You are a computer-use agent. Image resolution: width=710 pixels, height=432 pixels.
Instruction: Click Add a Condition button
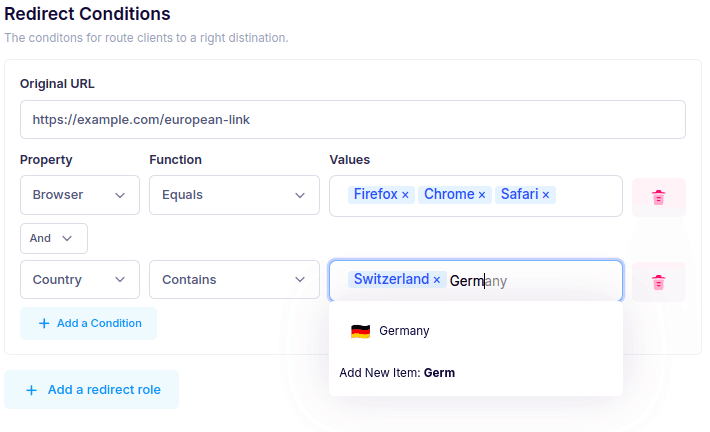(88, 323)
